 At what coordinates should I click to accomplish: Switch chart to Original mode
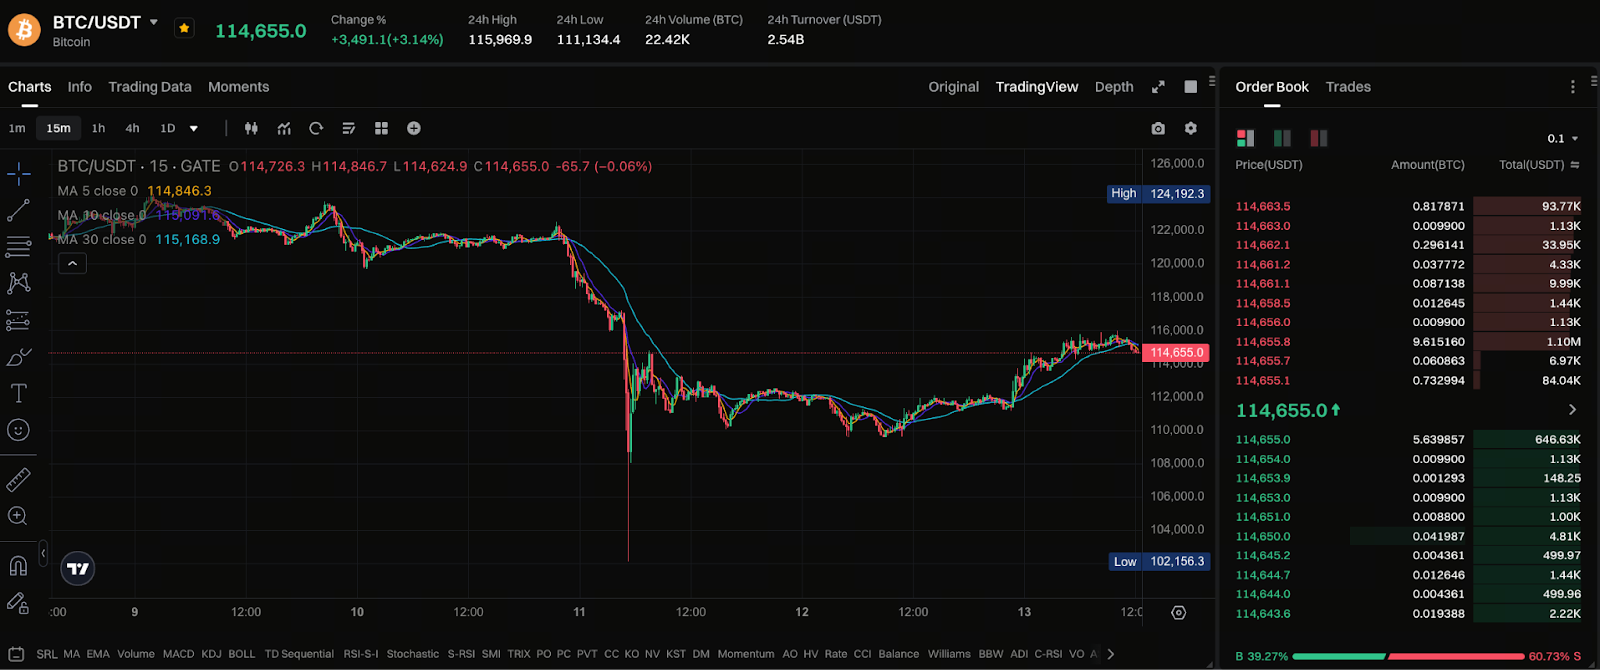tap(954, 87)
